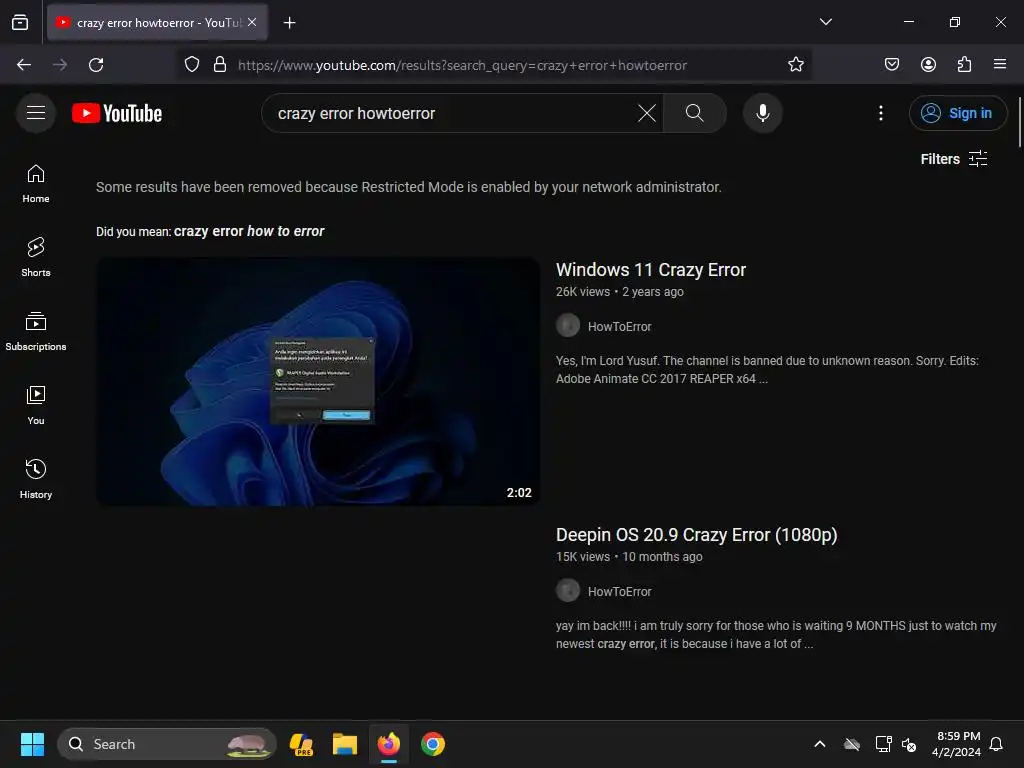Click the address bar URL
The image size is (1024, 768).
coord(462,65)
